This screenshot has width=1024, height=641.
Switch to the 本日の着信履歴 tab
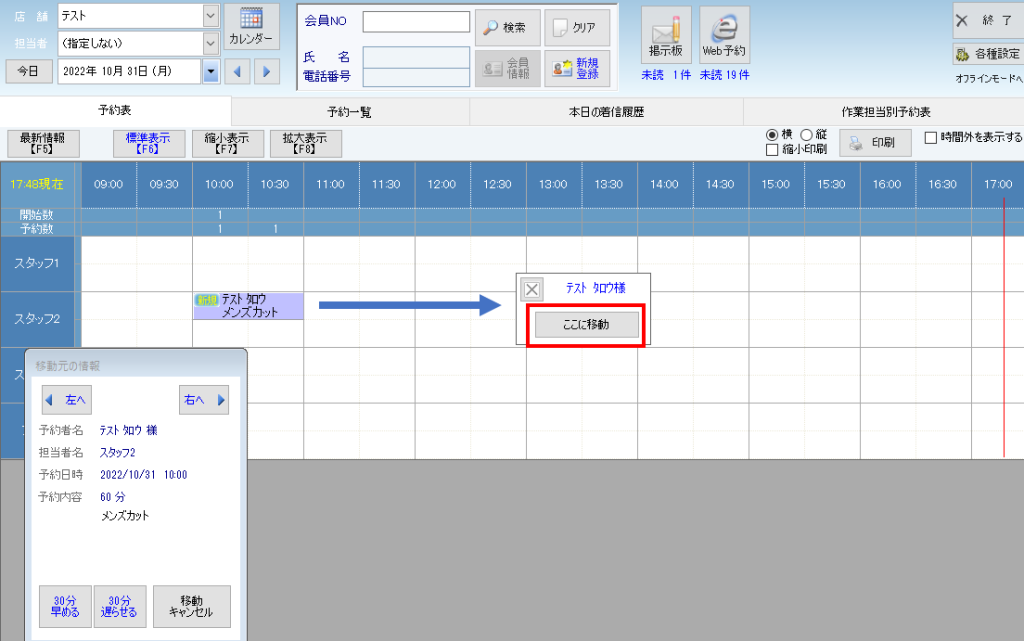[605, 112]
